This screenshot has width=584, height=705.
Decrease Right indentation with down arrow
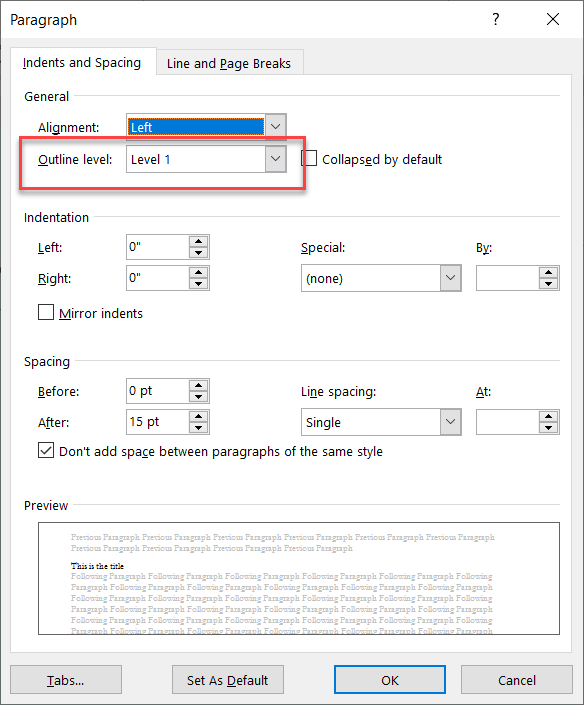[199, 284]
